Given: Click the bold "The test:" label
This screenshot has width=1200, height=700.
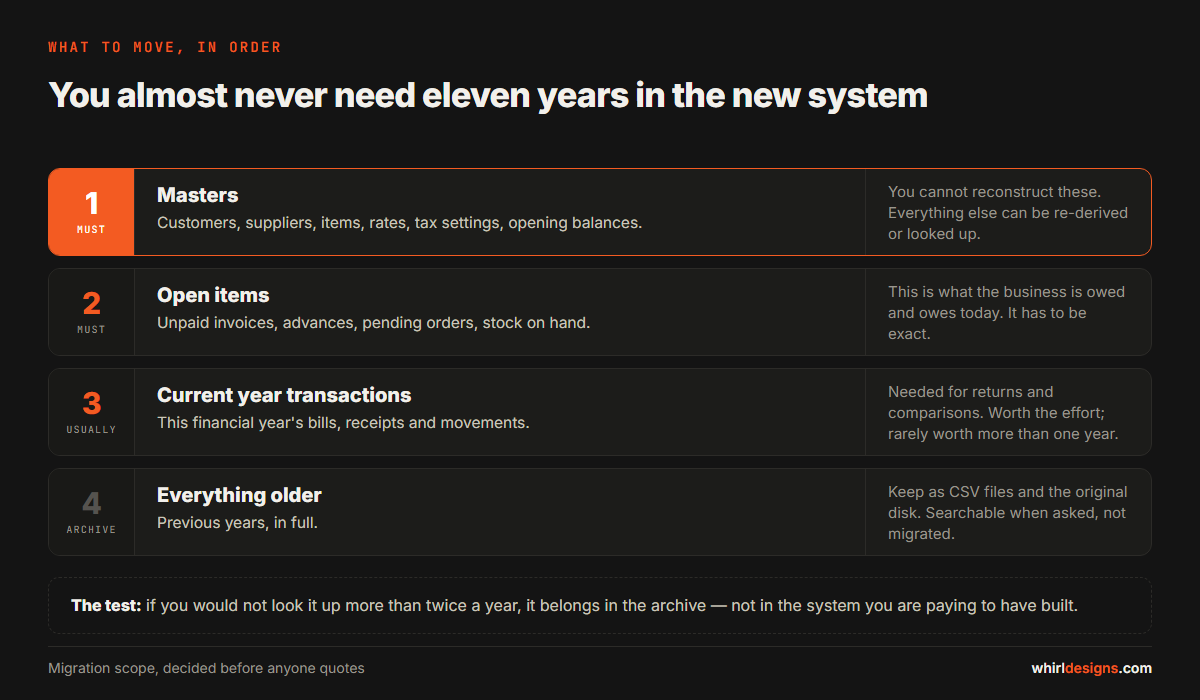Looking at the screenshot, I should click(106, 606).
